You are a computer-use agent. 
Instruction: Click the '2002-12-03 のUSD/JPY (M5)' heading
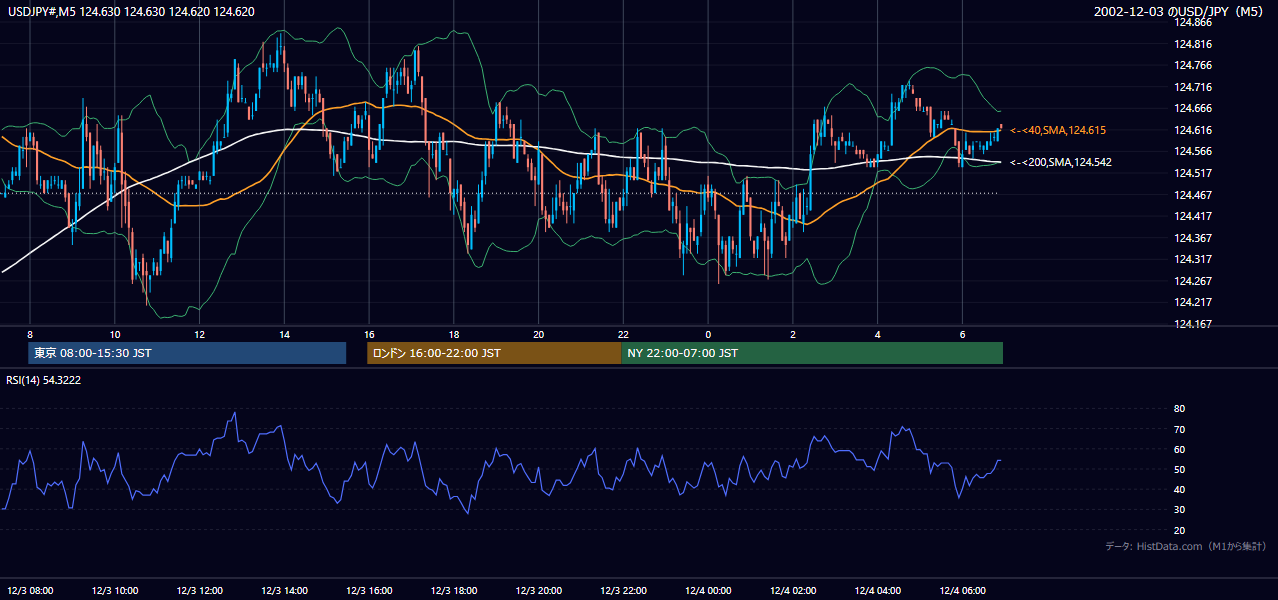pyautogui.click(x=1180, y=12)
